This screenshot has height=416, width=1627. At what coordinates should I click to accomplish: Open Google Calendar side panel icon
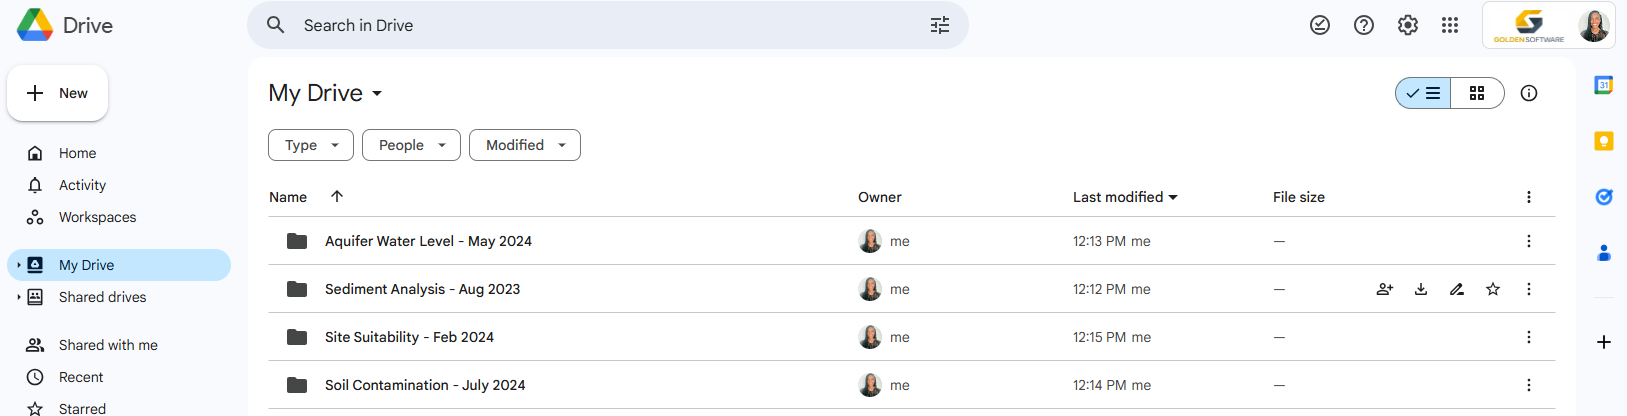[x=1603, y=85]
